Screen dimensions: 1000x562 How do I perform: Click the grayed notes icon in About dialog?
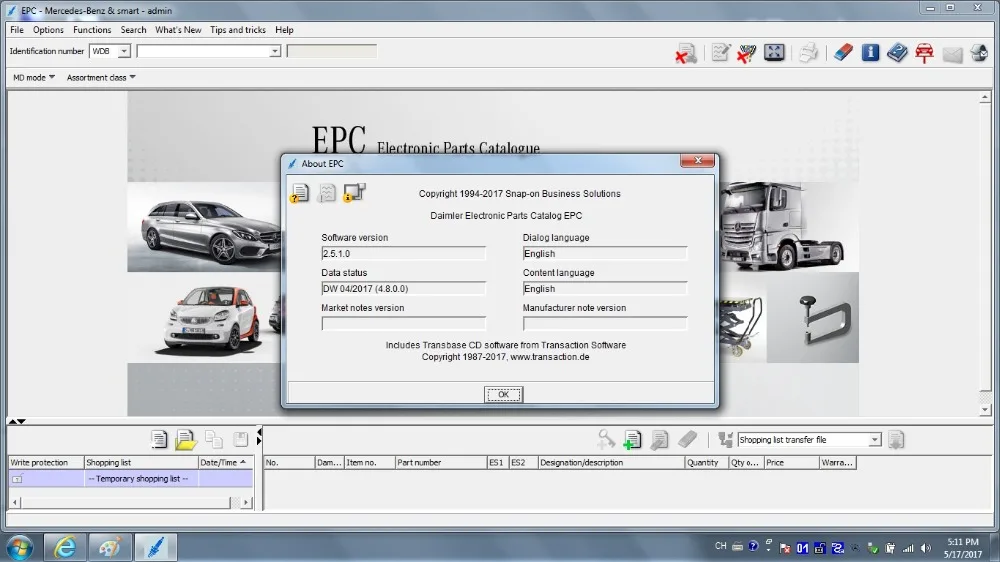[x=327, y=193]
